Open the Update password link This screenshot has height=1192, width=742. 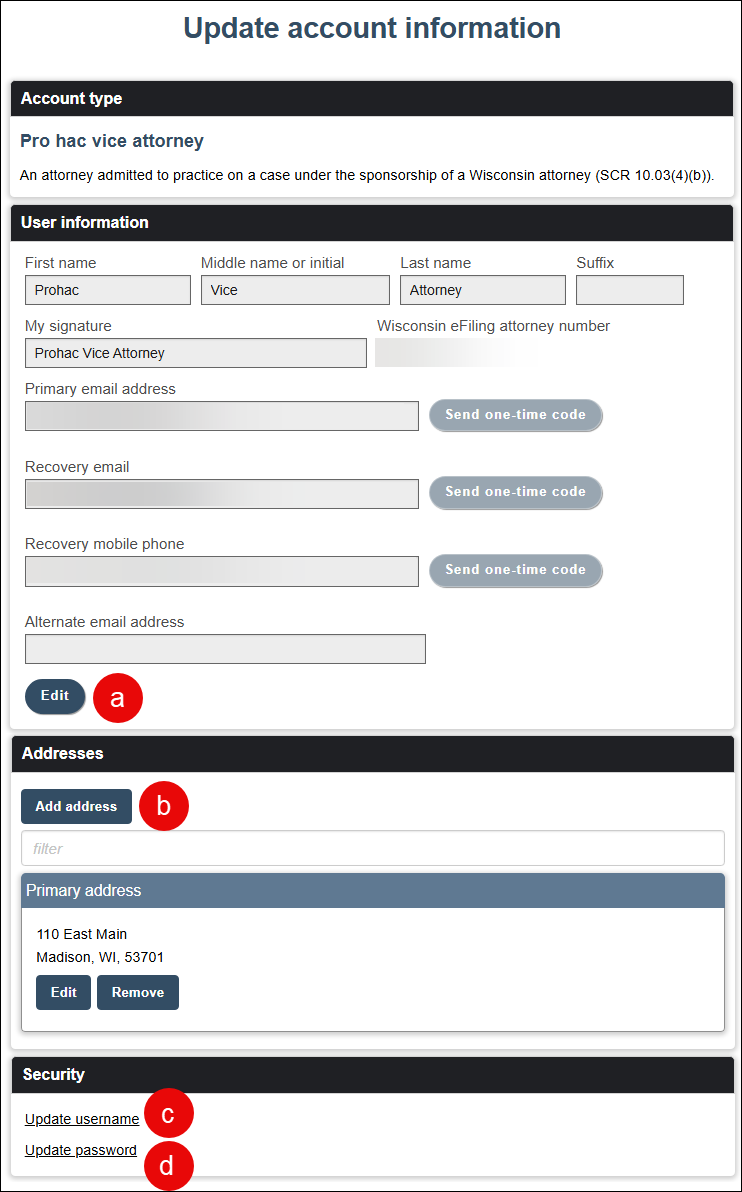[80, 1149]
